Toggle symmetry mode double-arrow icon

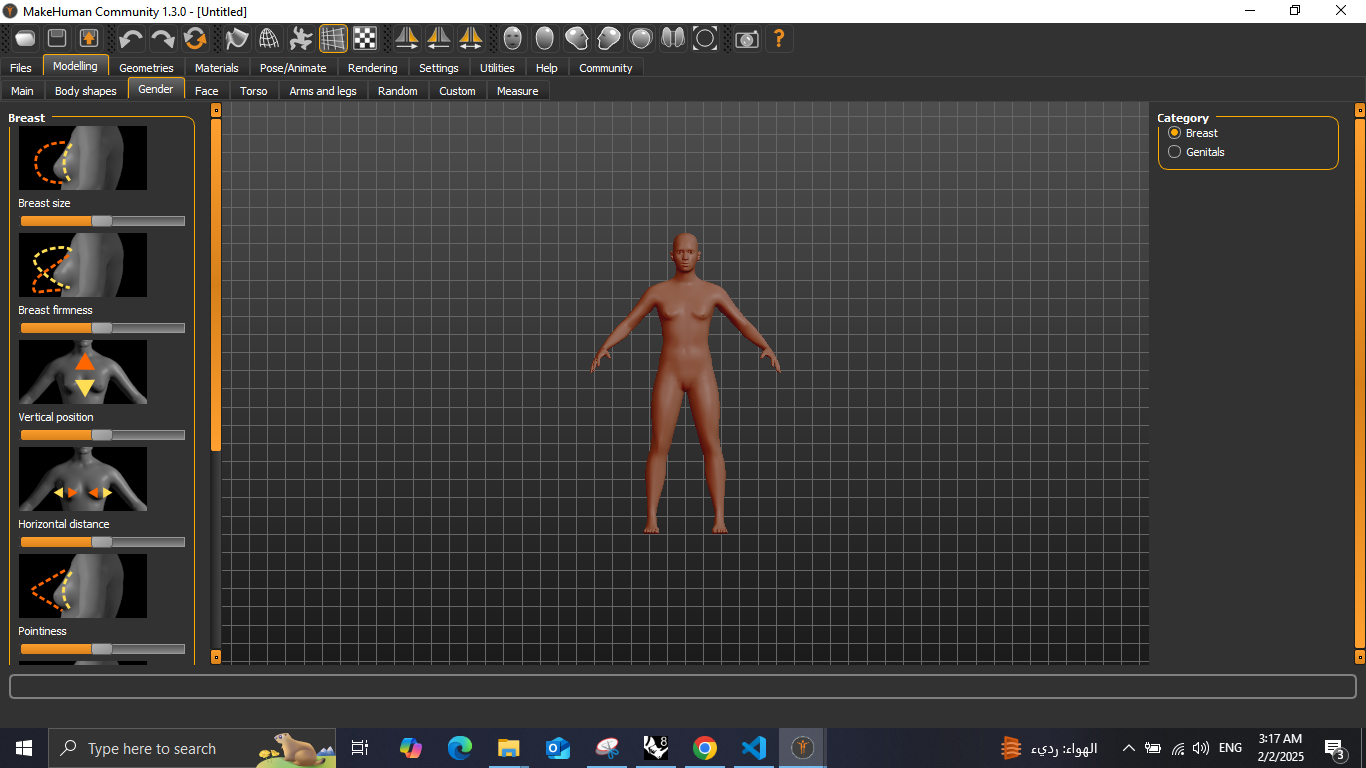(x=471, y=39)
